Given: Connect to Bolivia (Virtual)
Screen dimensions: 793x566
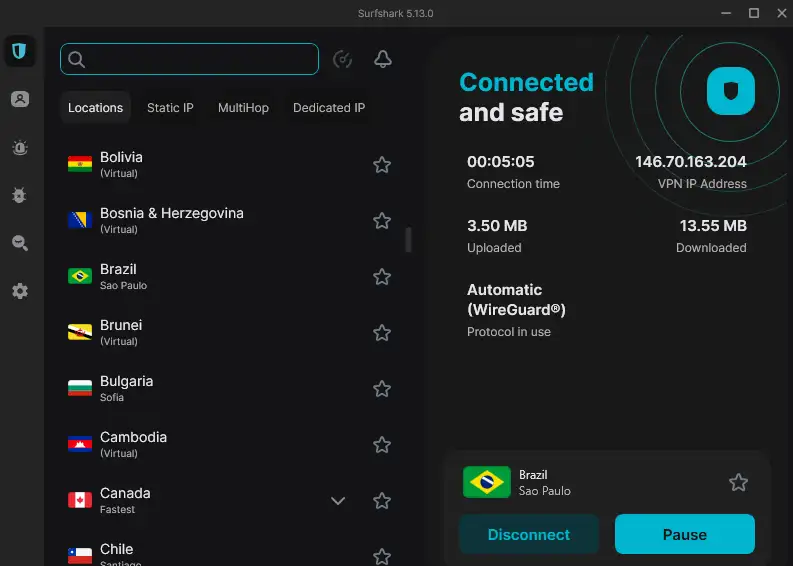Looking at the screenshot, I should click(230, 165).
